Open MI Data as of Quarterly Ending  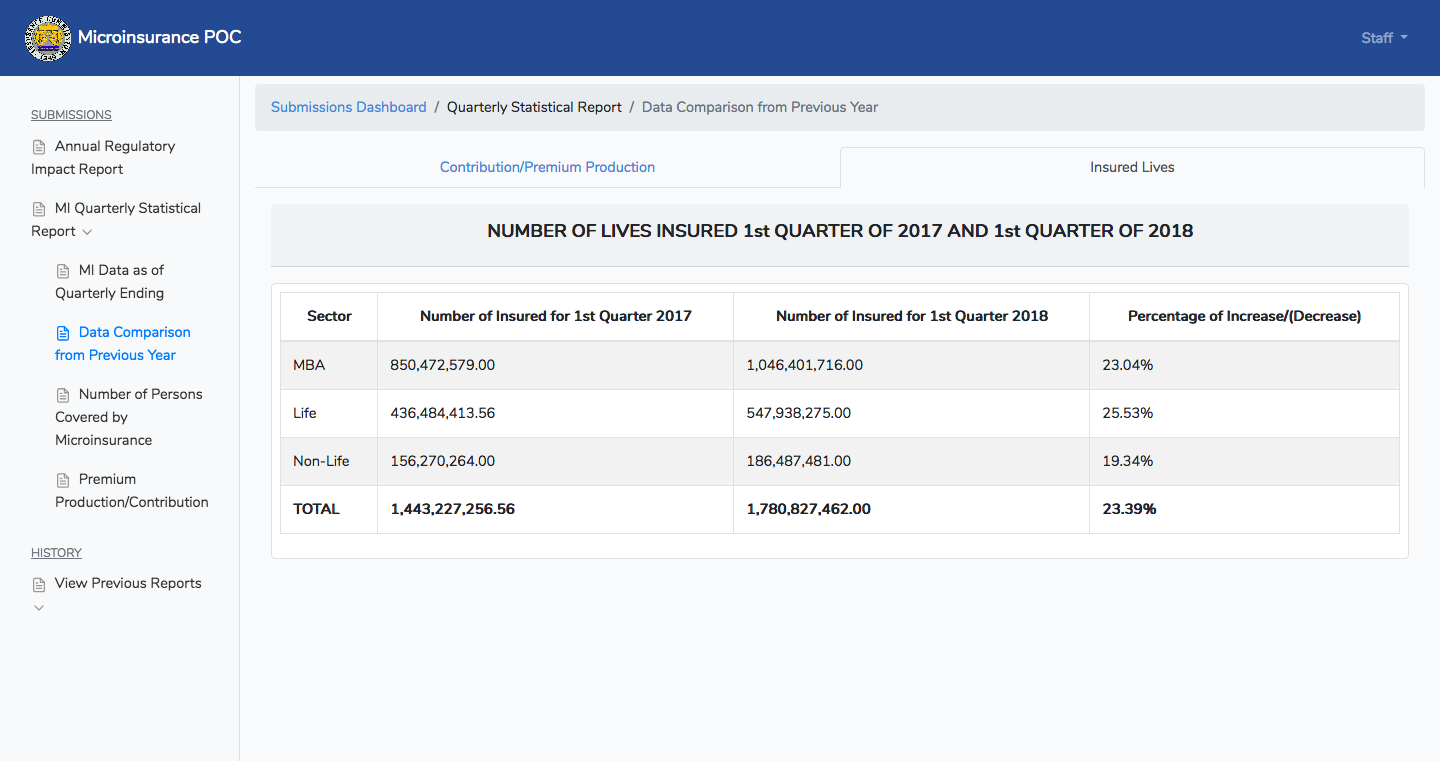click(x=110, y=281)
